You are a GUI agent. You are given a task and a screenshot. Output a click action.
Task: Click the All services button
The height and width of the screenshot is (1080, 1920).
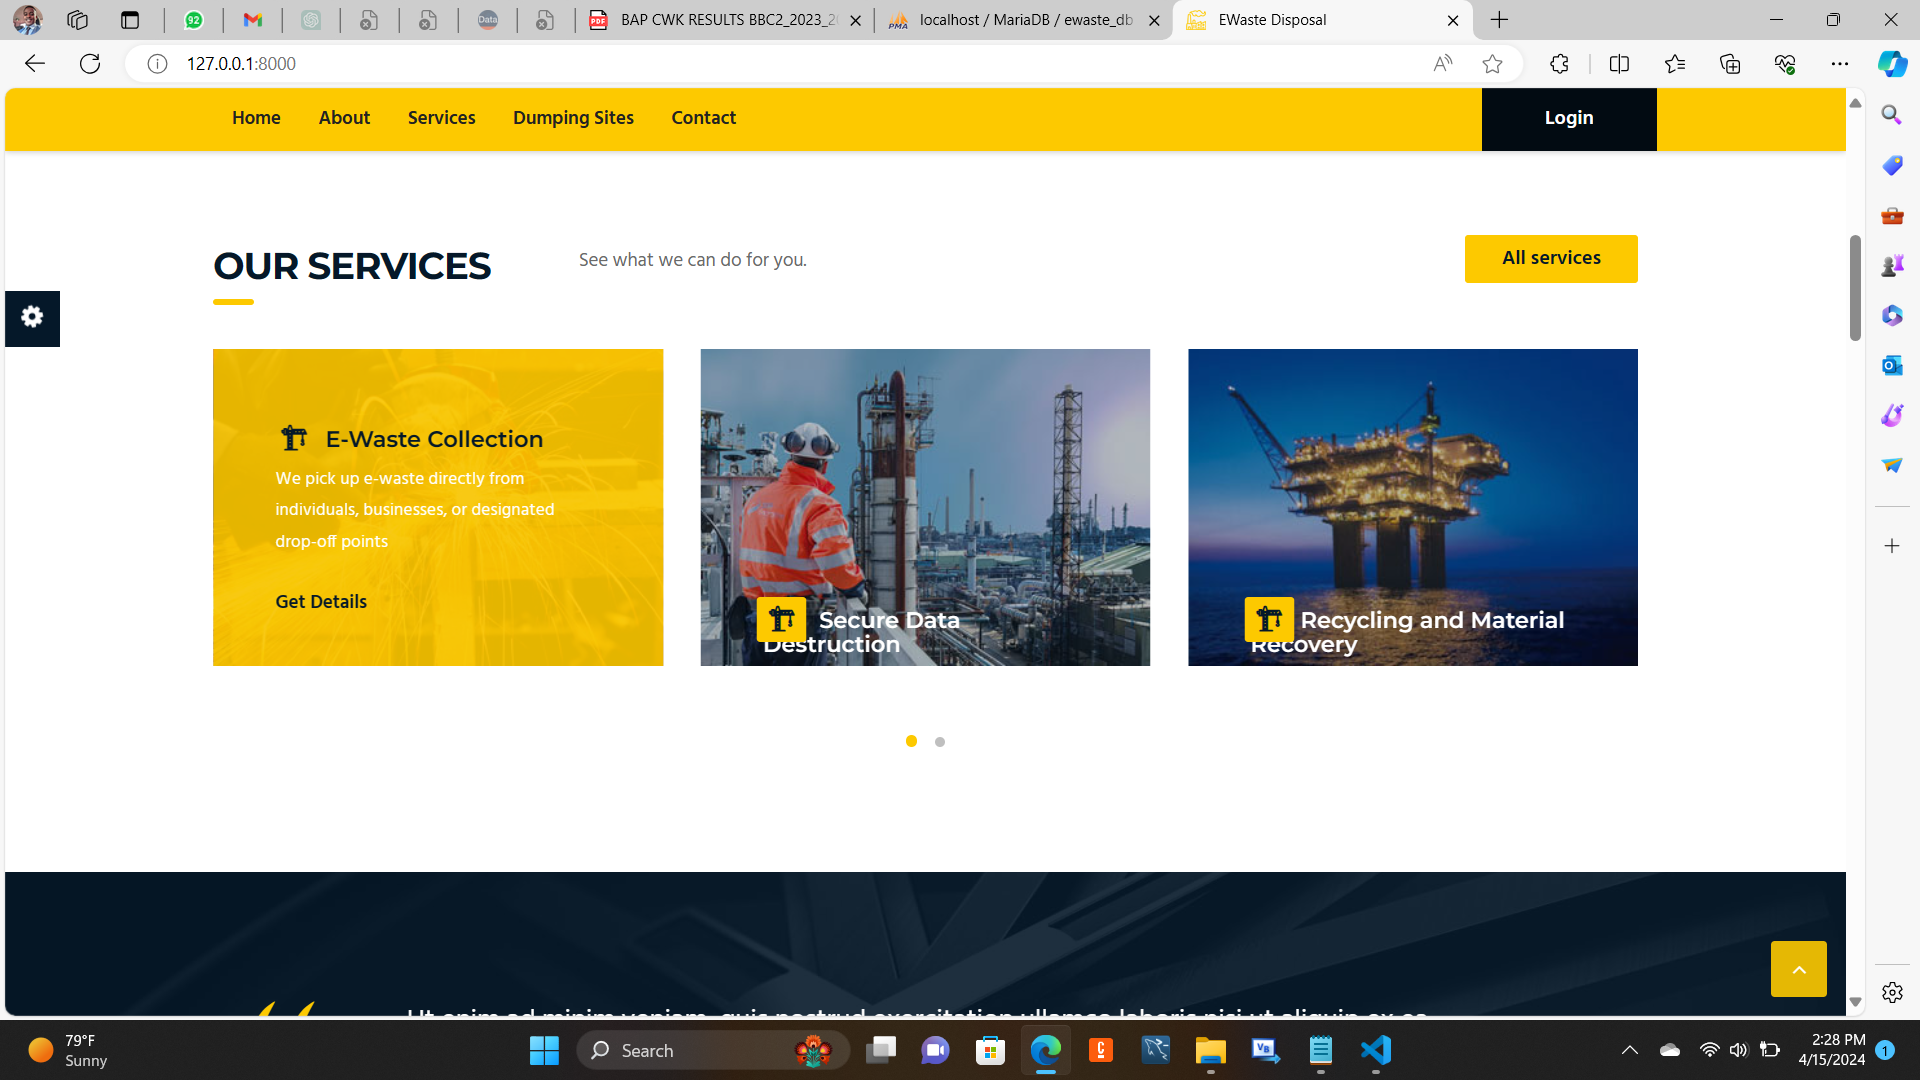tap(1550, 258)
